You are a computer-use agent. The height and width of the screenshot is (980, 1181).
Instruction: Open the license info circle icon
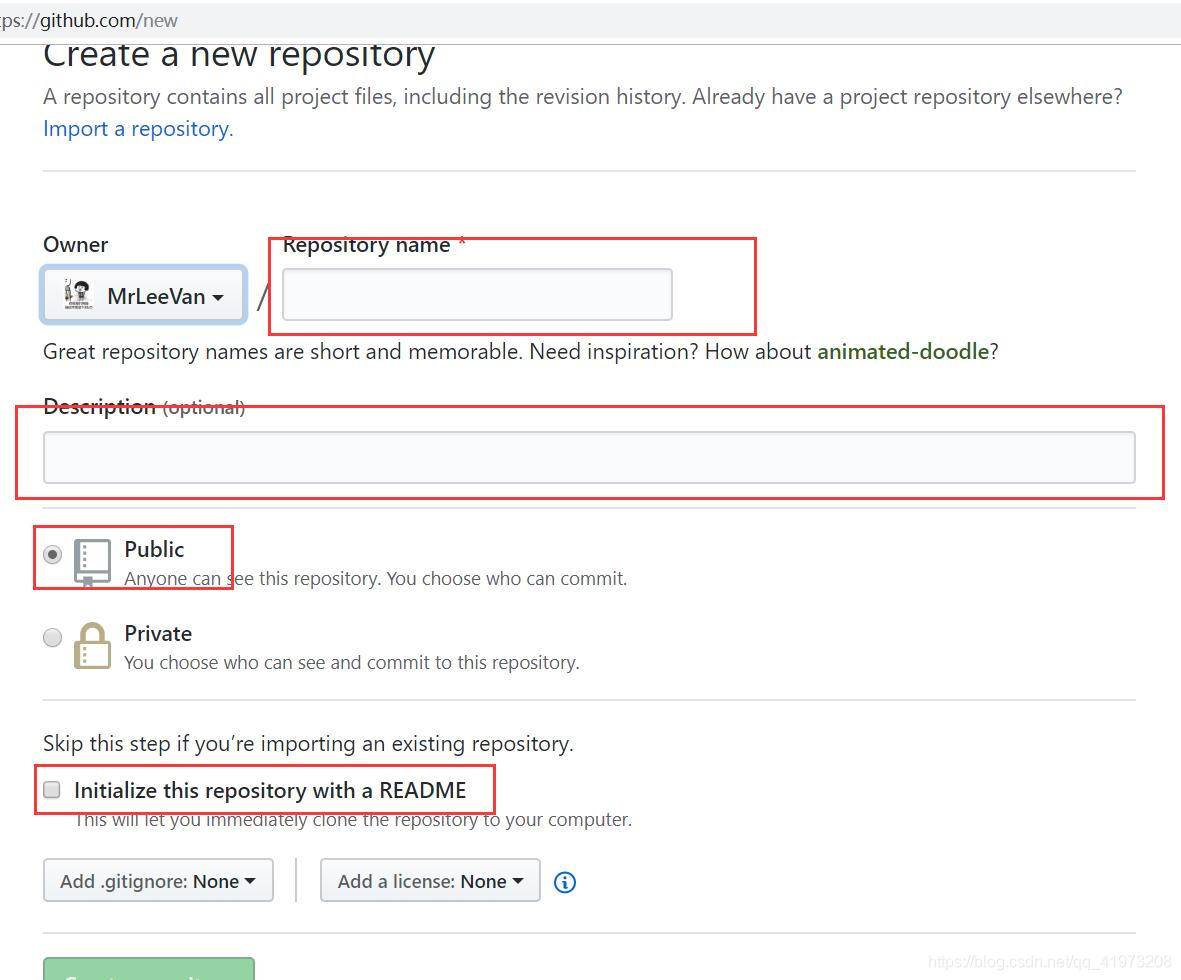tap(565, 882)
